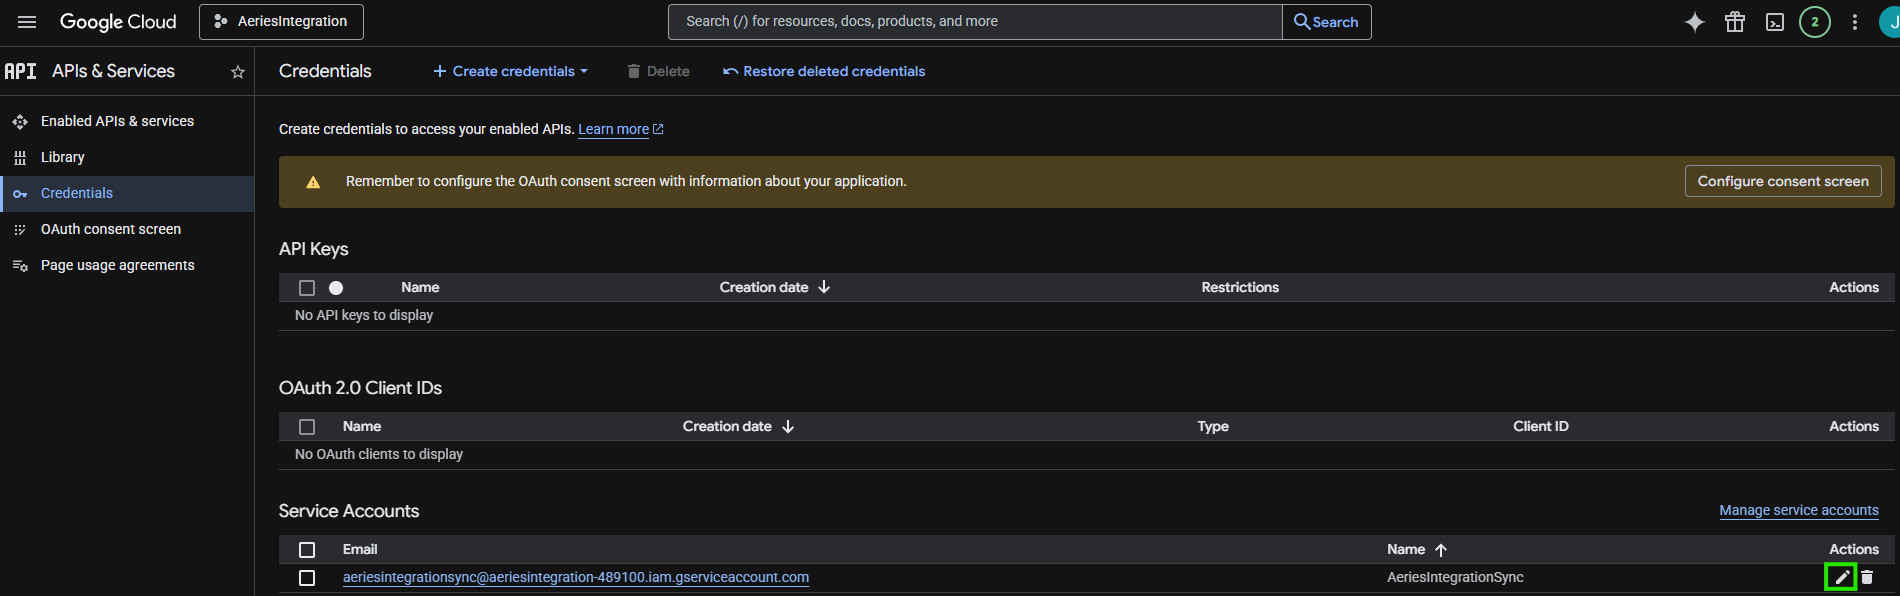Delete the AeriesIntegrationSync service account trash

click(1867, 577)
